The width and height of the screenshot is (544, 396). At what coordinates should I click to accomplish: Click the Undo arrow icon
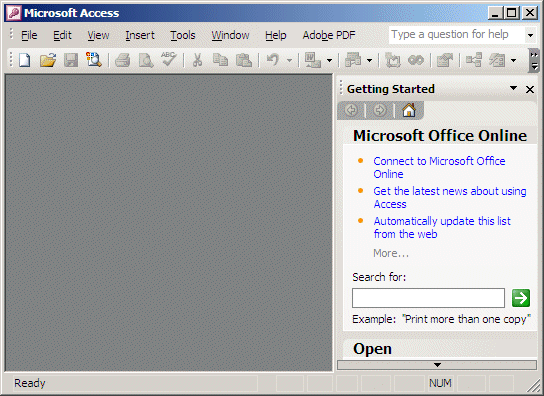click(273, 60)
